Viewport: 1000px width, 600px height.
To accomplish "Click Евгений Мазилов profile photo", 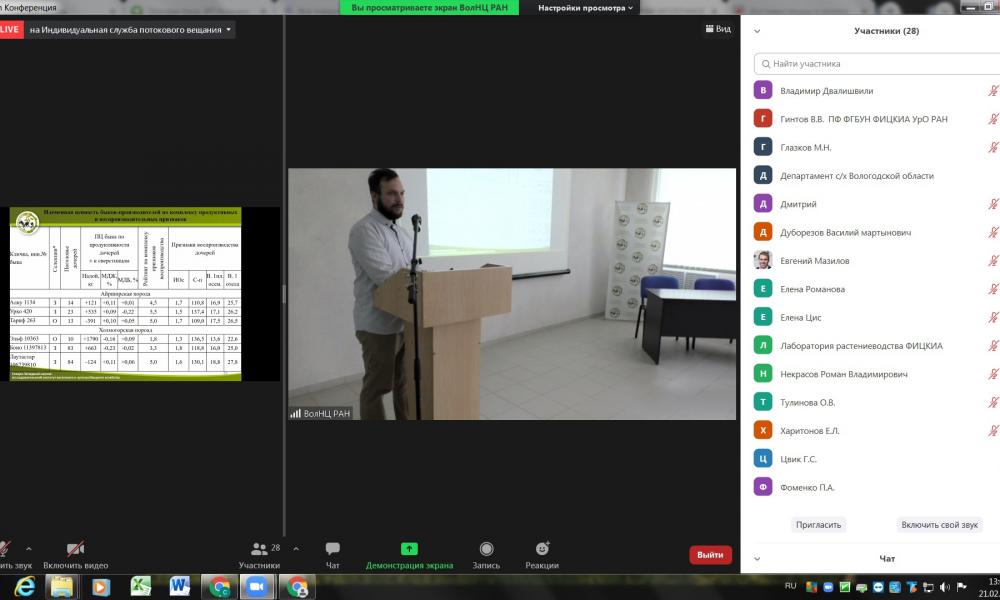I will click(x=763, y=260).
